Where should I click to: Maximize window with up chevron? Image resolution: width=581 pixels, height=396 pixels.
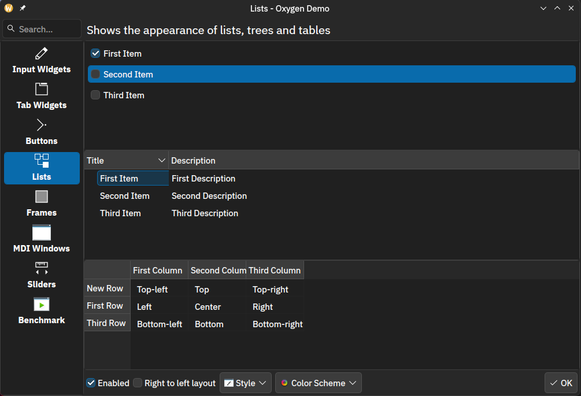click(557, 8)
